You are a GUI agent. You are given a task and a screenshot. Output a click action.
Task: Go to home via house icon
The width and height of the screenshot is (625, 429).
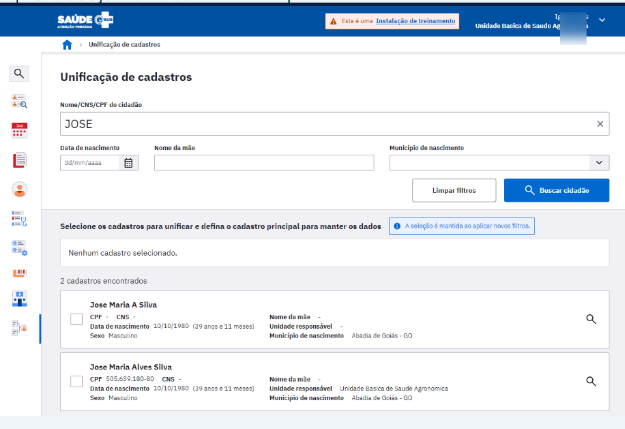67,45
